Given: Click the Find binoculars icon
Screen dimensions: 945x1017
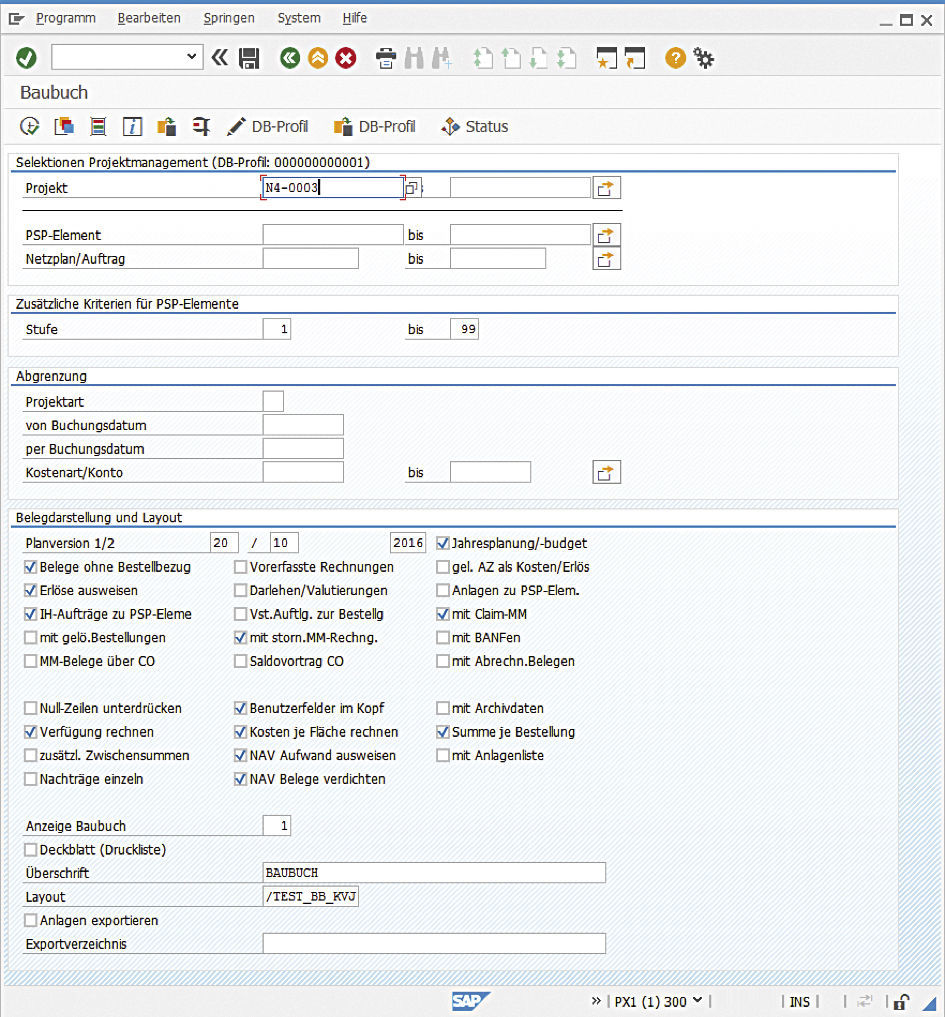Looking at the screenshot, I should (x=414, y=58).
